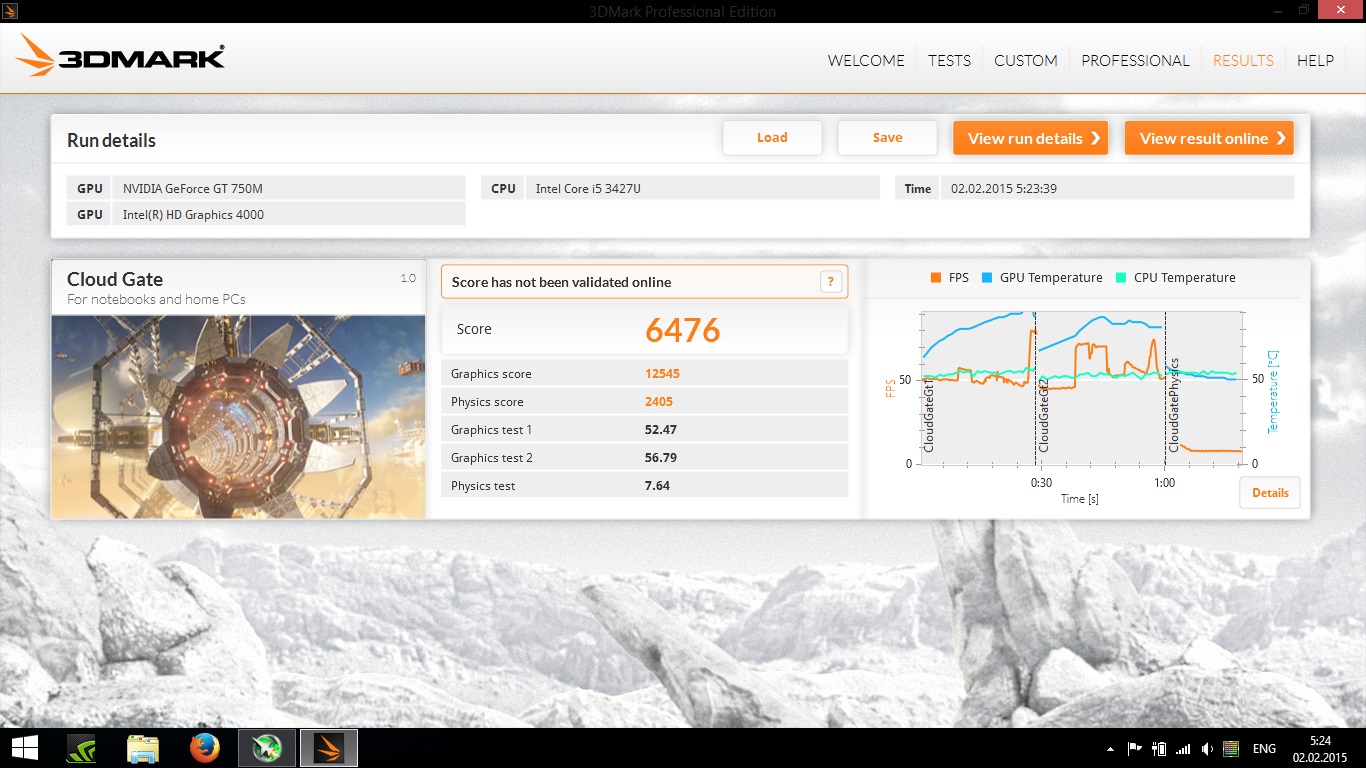1366x768 pixels.
Task: Click the volume speaker tray icon
Action: 1208,749
